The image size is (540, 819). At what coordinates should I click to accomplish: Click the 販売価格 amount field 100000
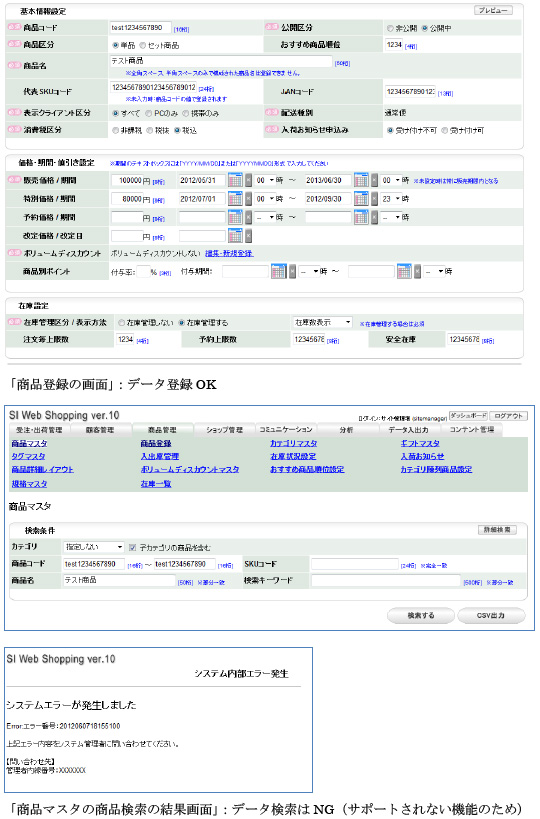pos(127,180)
